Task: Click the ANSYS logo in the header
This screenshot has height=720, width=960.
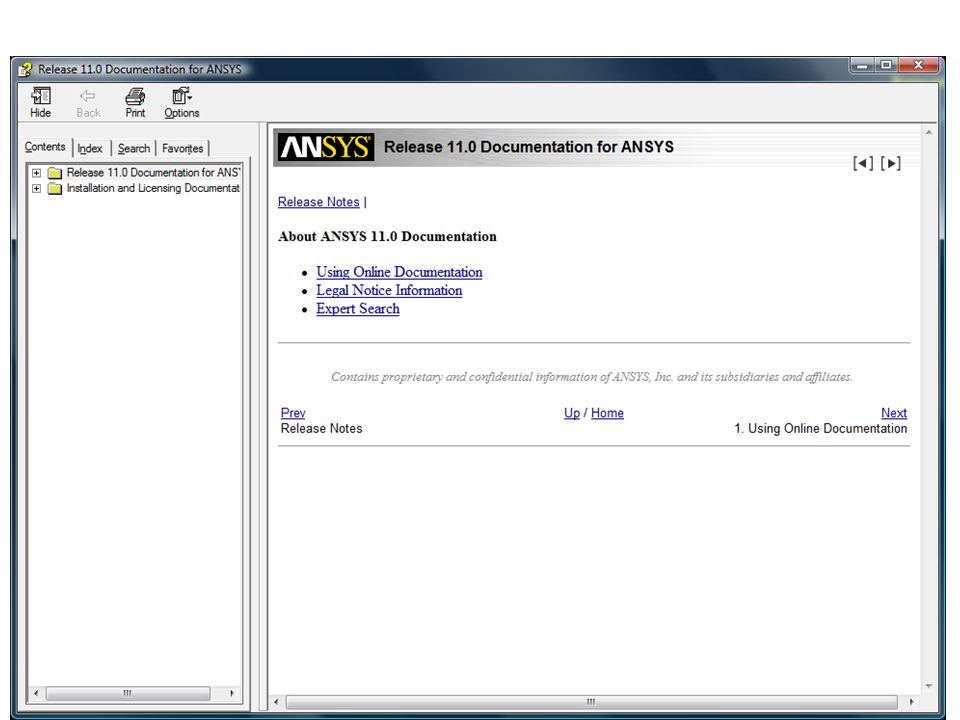Action: click(x=326, y=147)
